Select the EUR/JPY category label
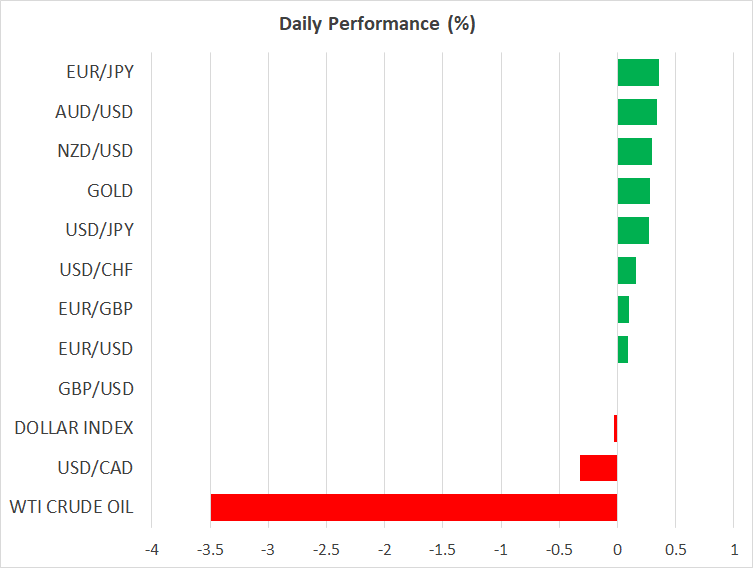The image size is (753, 568). pyautogui.click(x=99, y=72)
